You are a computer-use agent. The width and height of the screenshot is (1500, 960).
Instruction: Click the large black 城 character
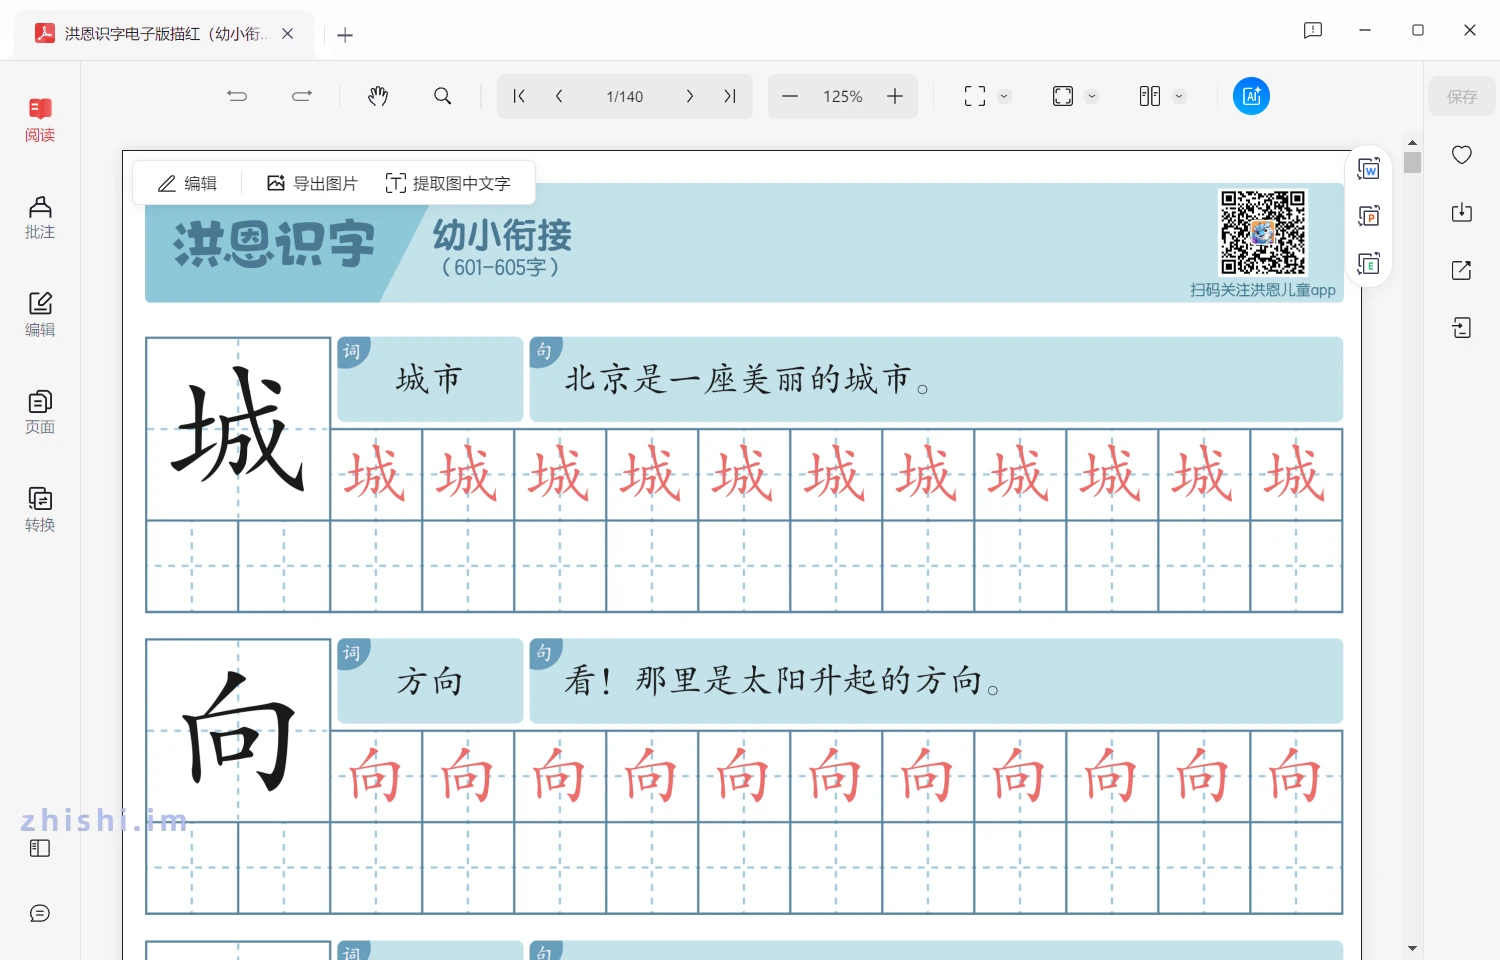[238, 429]
